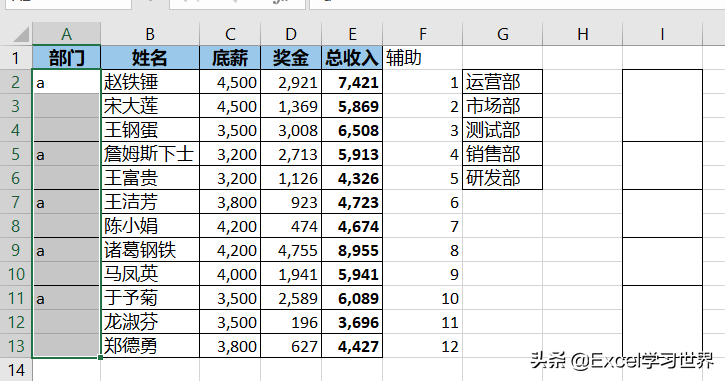The width and height of the screenshot is (725, 381).
Task: Select column I header
Action: click(663, 34)
